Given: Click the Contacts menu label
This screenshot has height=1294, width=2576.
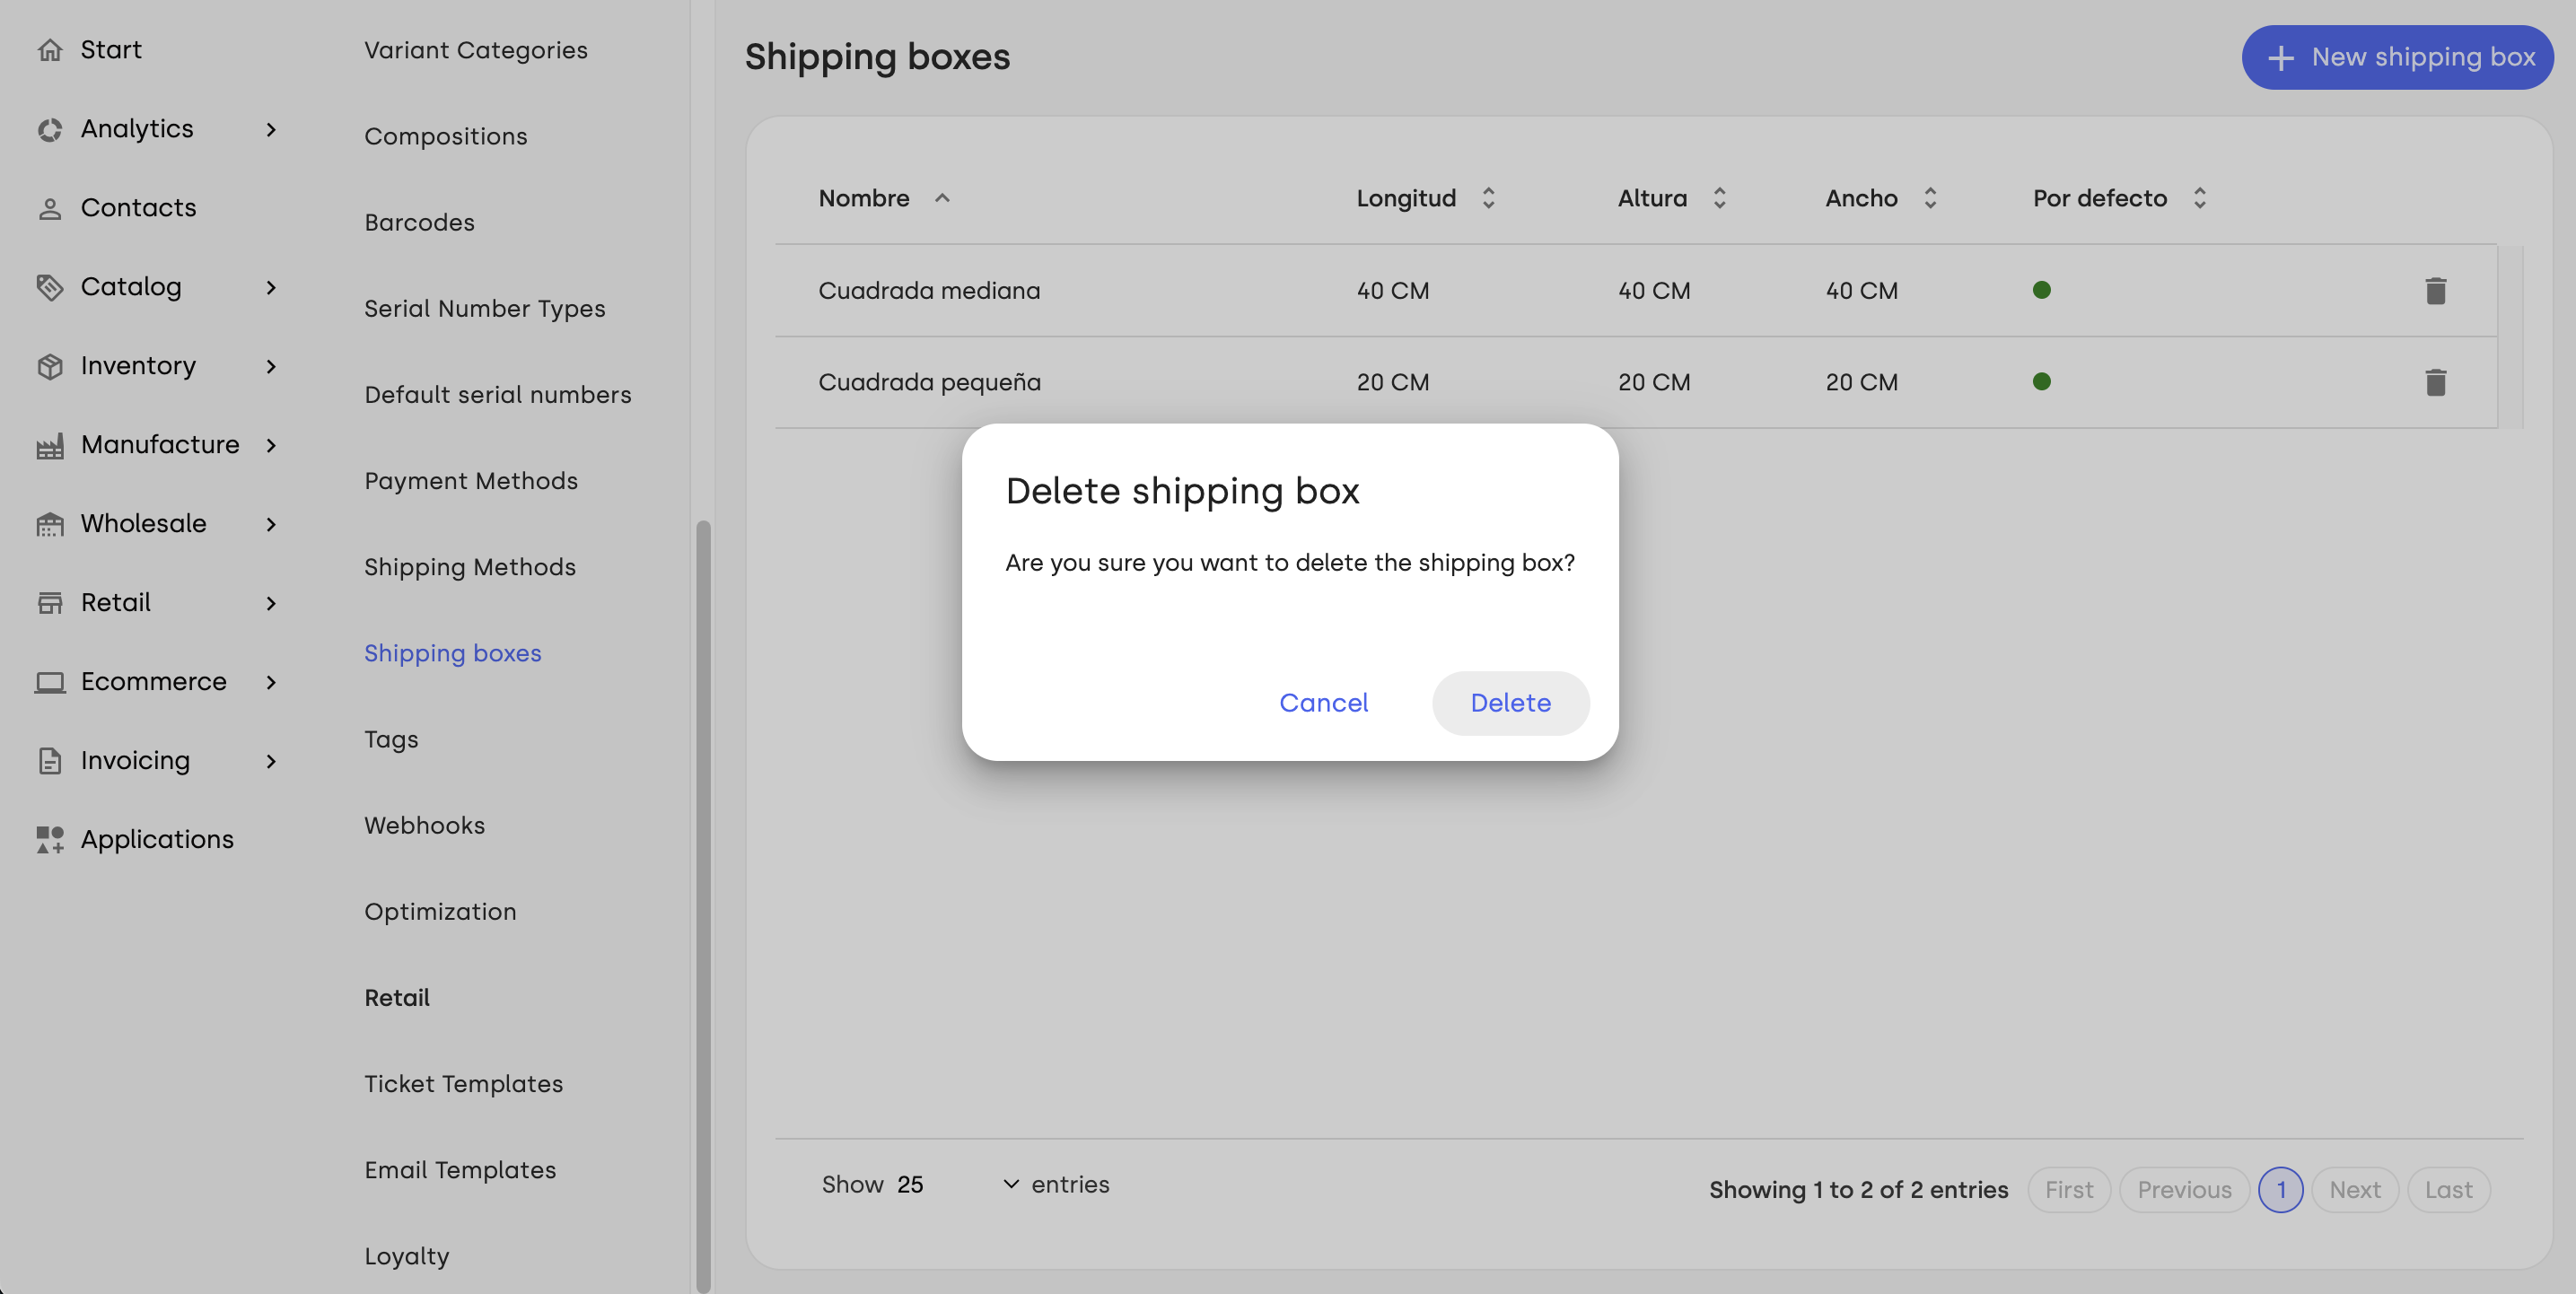Looking at the screenshot, I should pyautogui.click(x=138, y=208).
